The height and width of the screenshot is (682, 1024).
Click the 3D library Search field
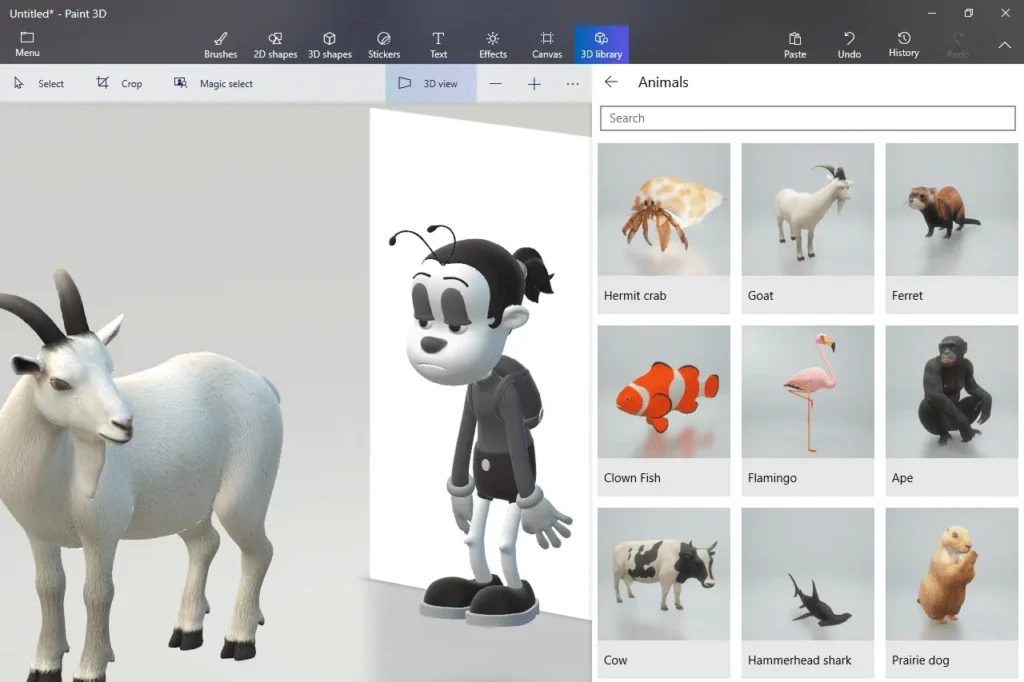point(808,118)
